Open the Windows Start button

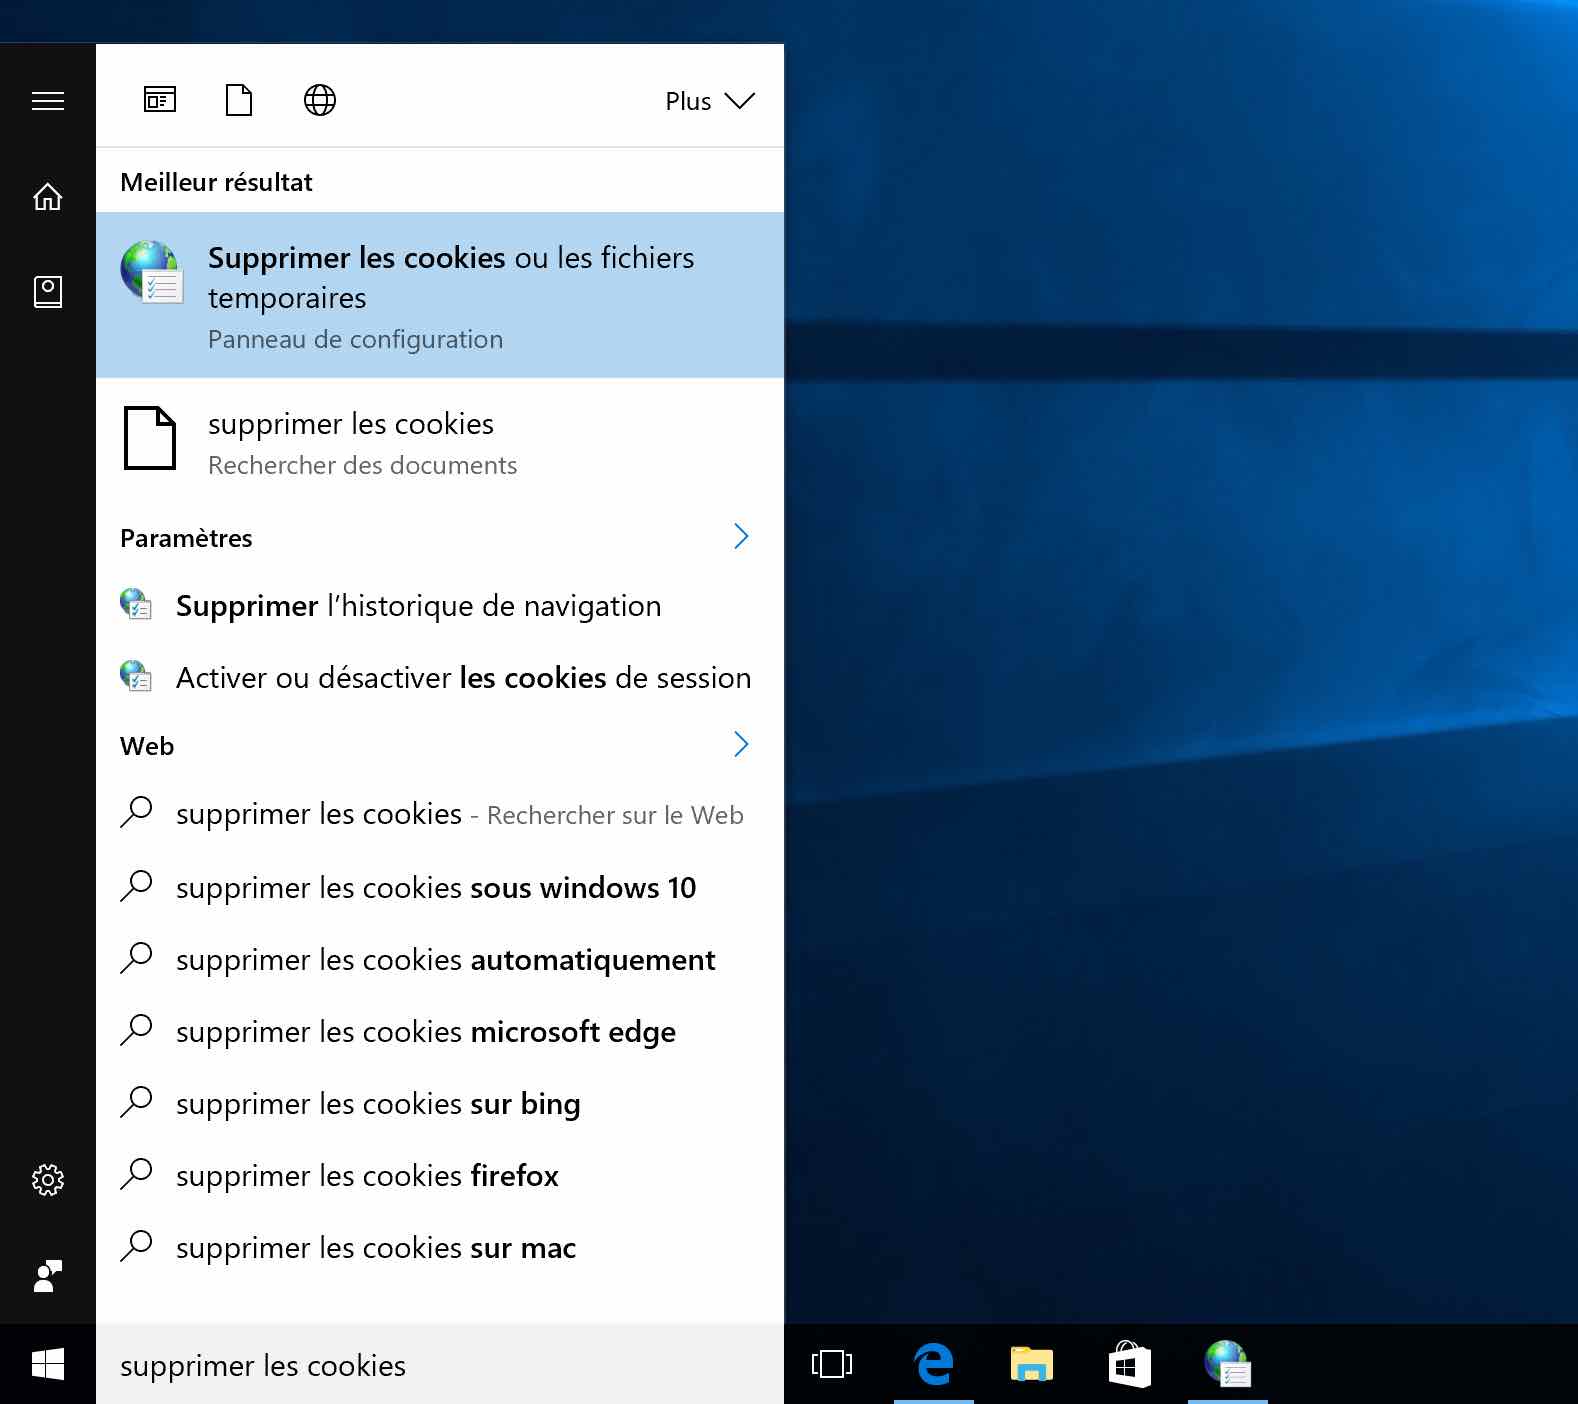(x=48, y=1365)
